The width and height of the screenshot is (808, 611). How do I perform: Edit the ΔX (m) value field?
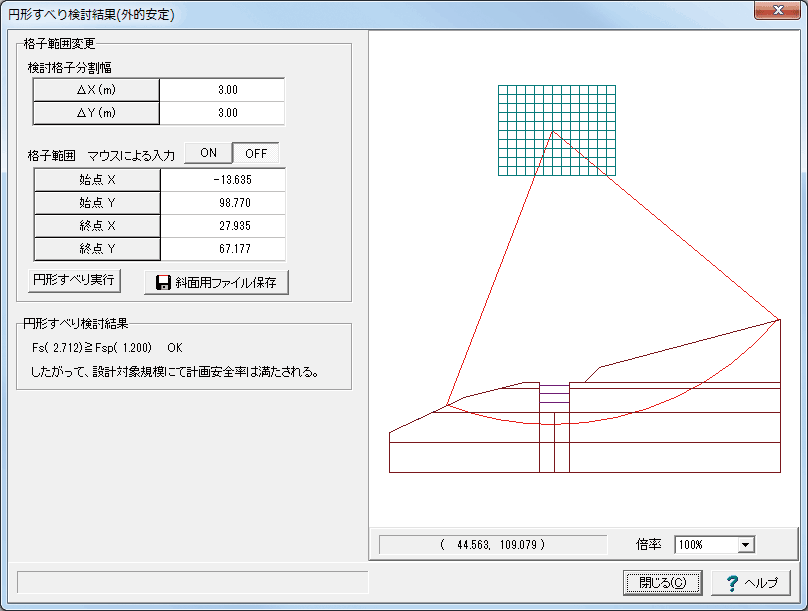(222, 90)
